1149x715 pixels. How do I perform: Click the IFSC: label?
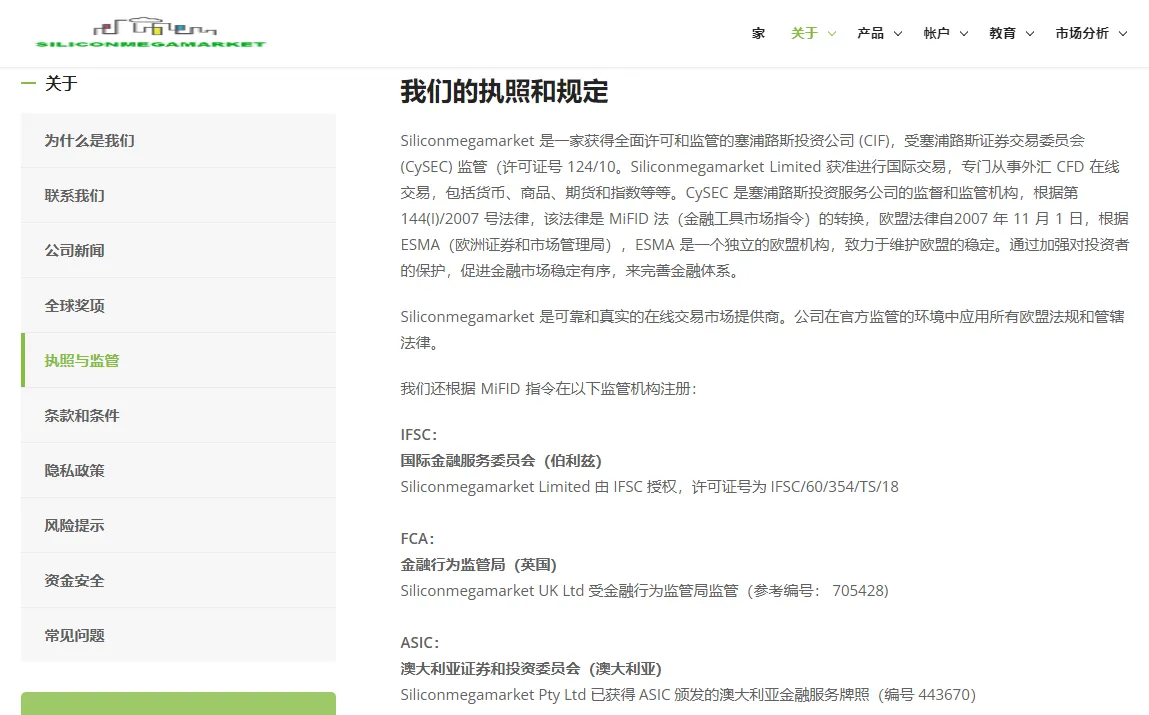[418, 434]
